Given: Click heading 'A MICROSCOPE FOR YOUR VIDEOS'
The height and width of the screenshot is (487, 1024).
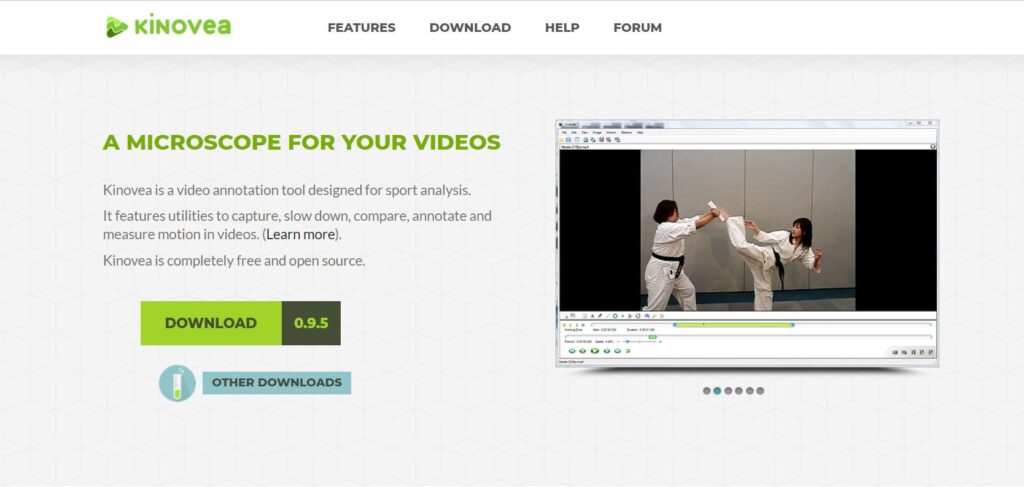Looking at the screenshot, I should pyautogui.click(x=302, y=142).
